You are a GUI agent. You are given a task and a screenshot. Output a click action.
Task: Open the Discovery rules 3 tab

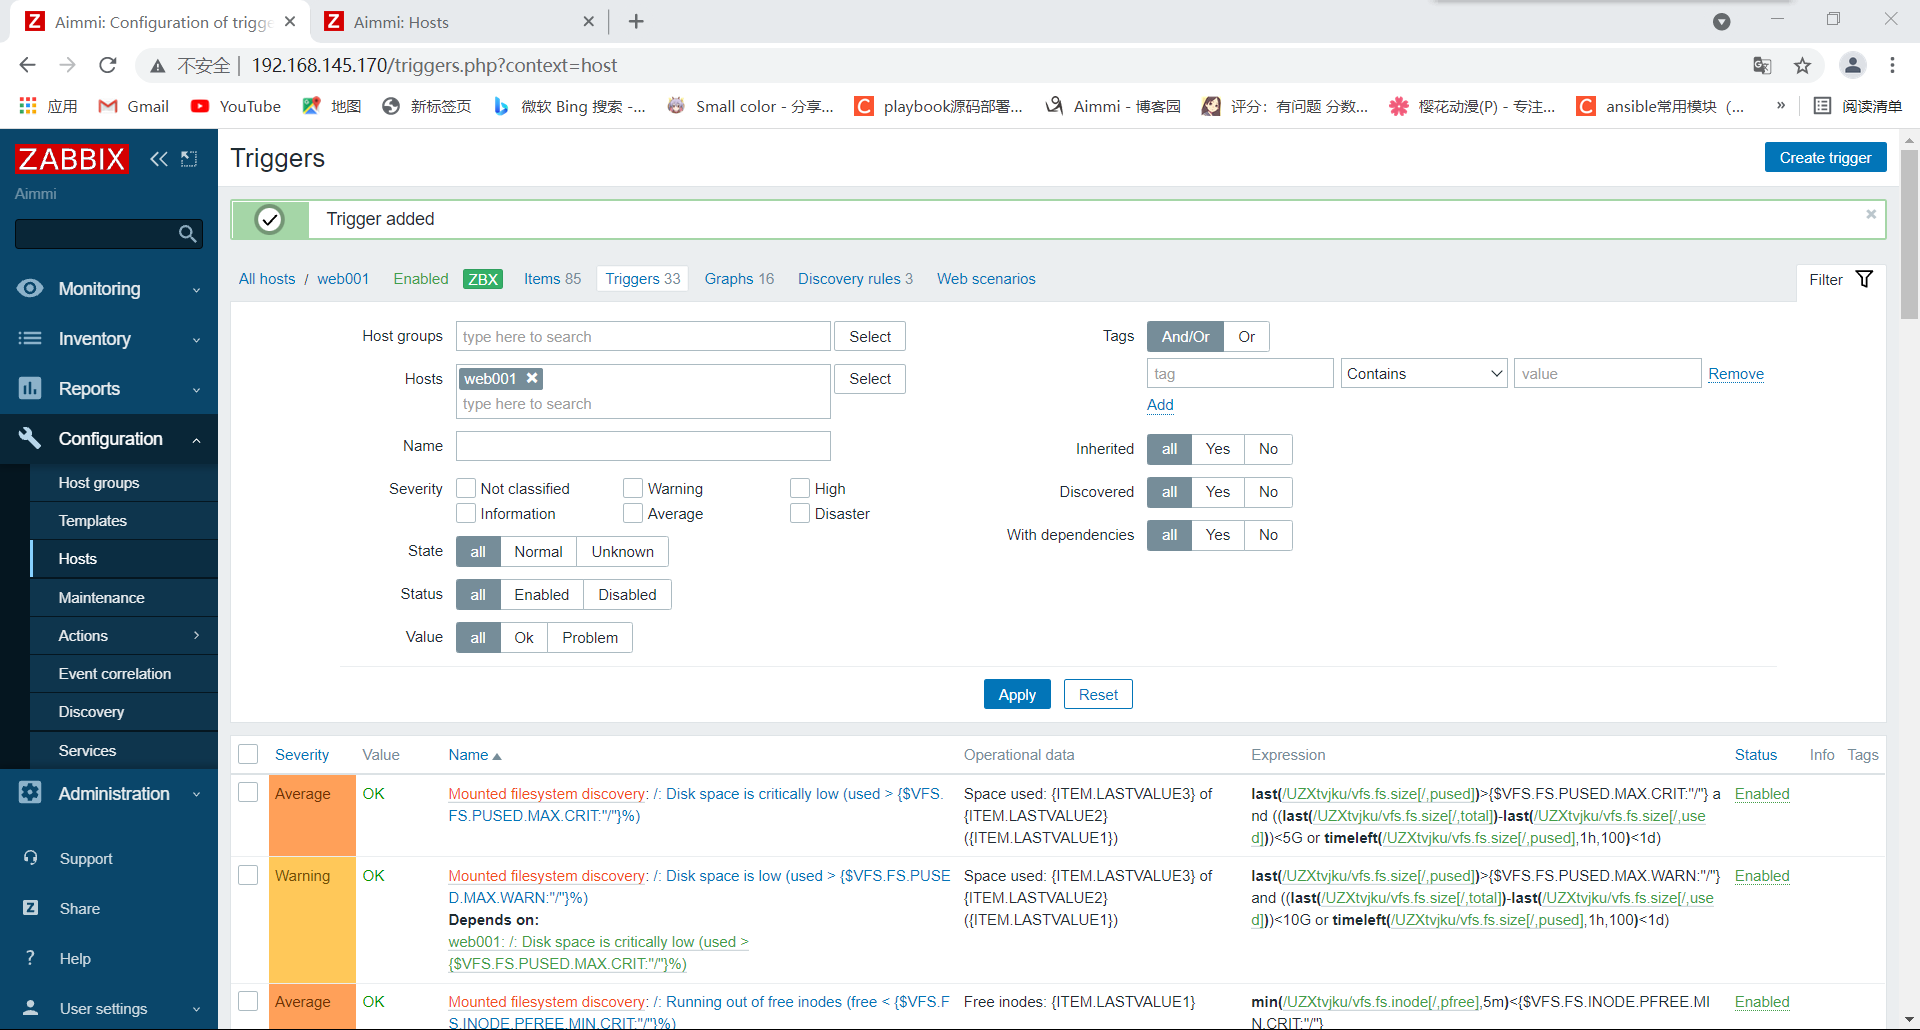(855, 279)
